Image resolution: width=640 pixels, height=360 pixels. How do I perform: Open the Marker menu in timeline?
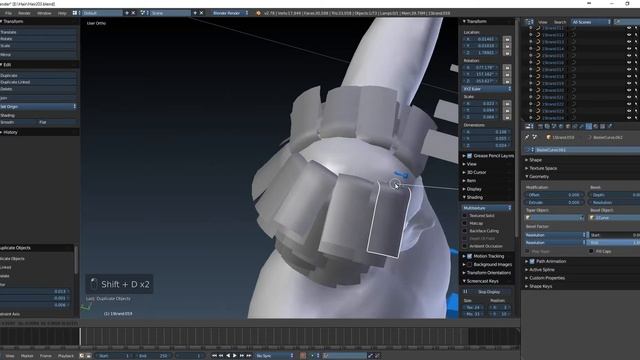(27, 356)
